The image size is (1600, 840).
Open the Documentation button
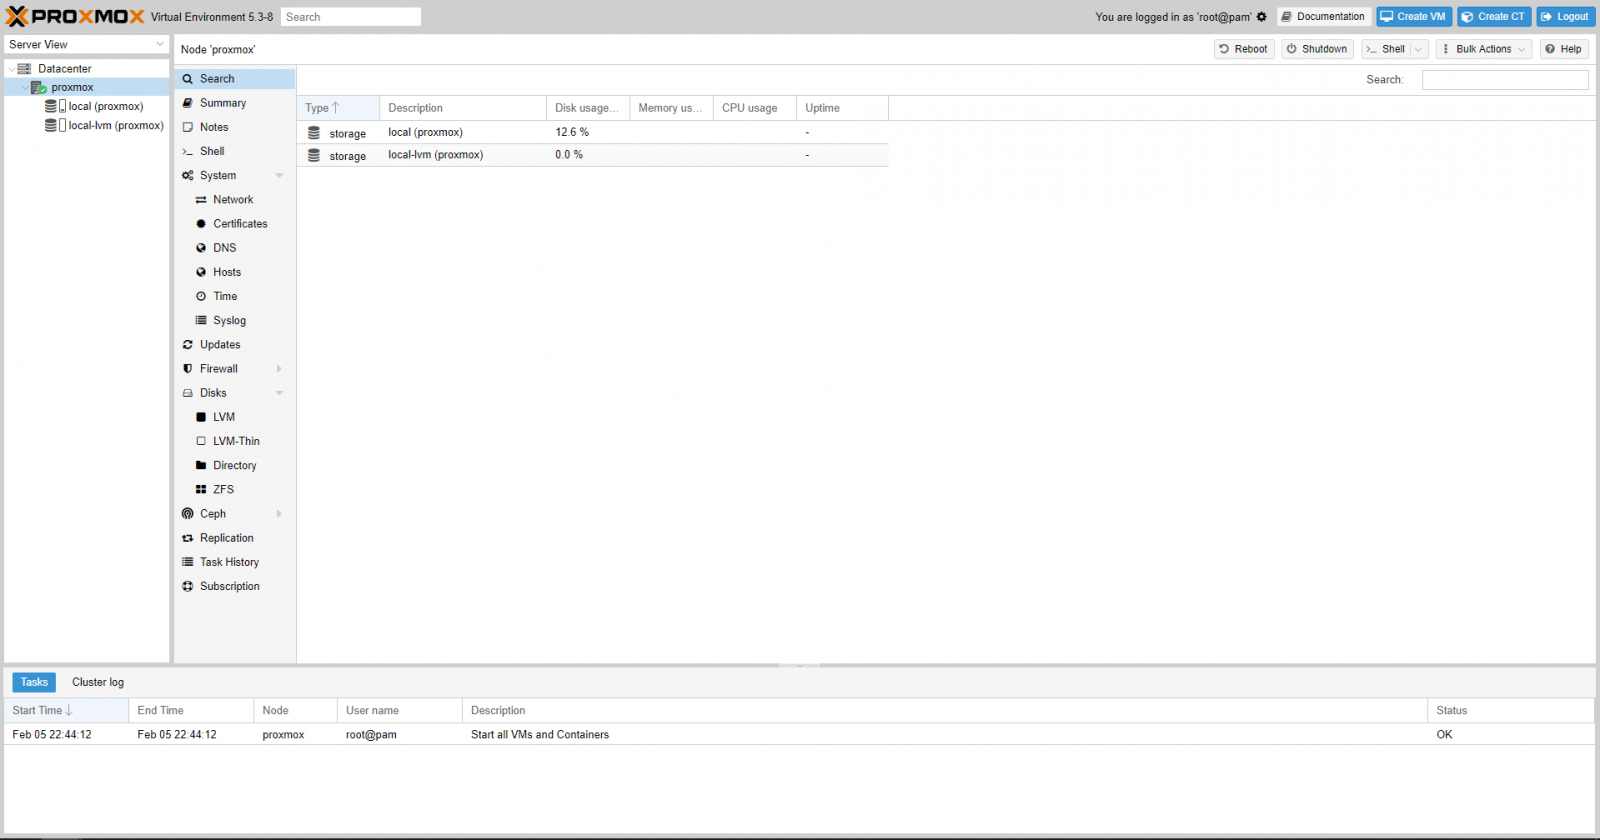pyautogui.click(x=1323, y=17)
